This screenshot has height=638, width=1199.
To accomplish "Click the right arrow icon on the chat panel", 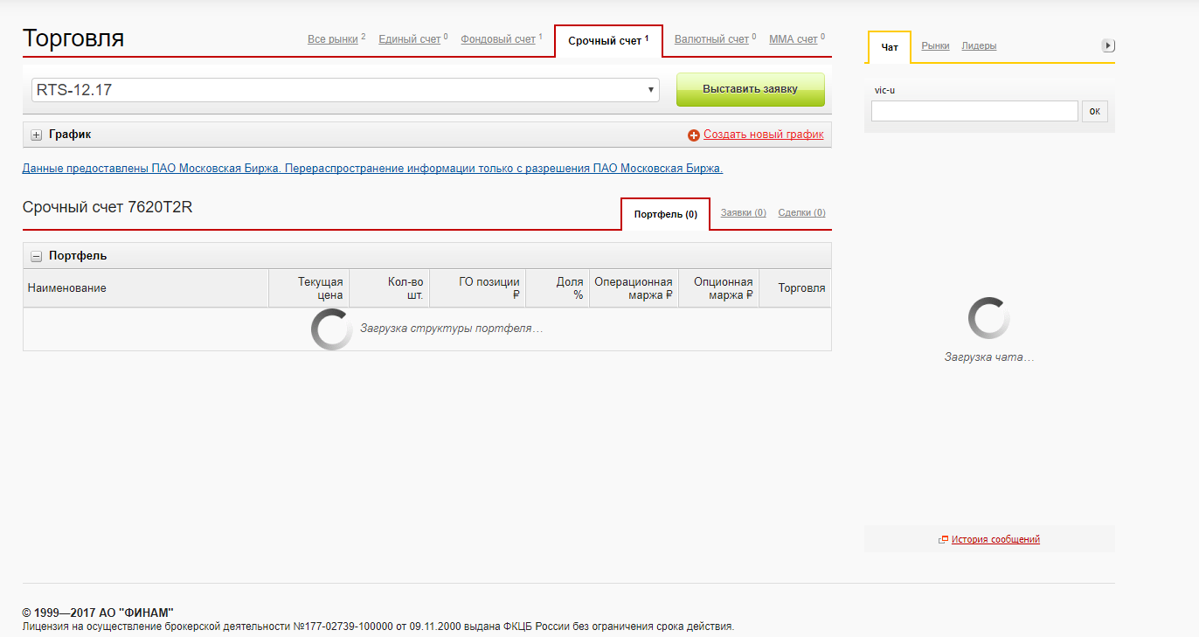I will tap(1108, 45).
